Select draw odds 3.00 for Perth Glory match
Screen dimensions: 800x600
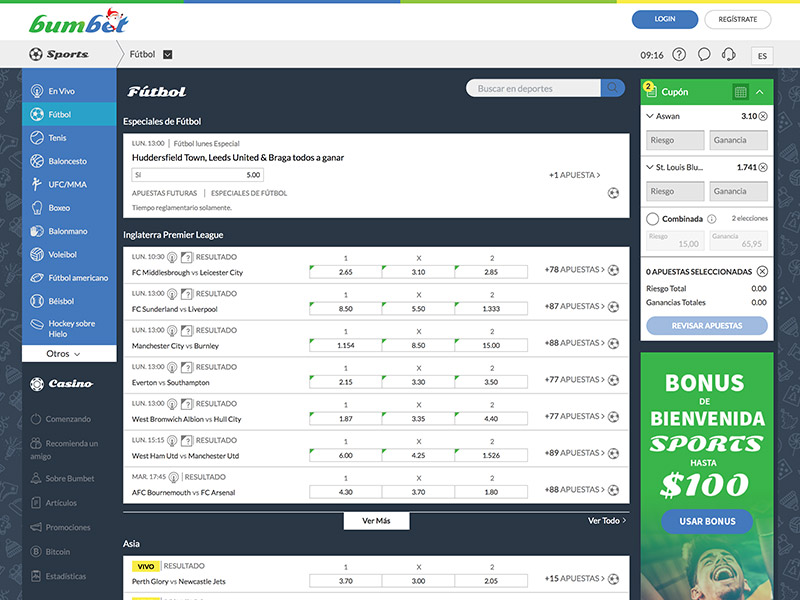(418, 581)
